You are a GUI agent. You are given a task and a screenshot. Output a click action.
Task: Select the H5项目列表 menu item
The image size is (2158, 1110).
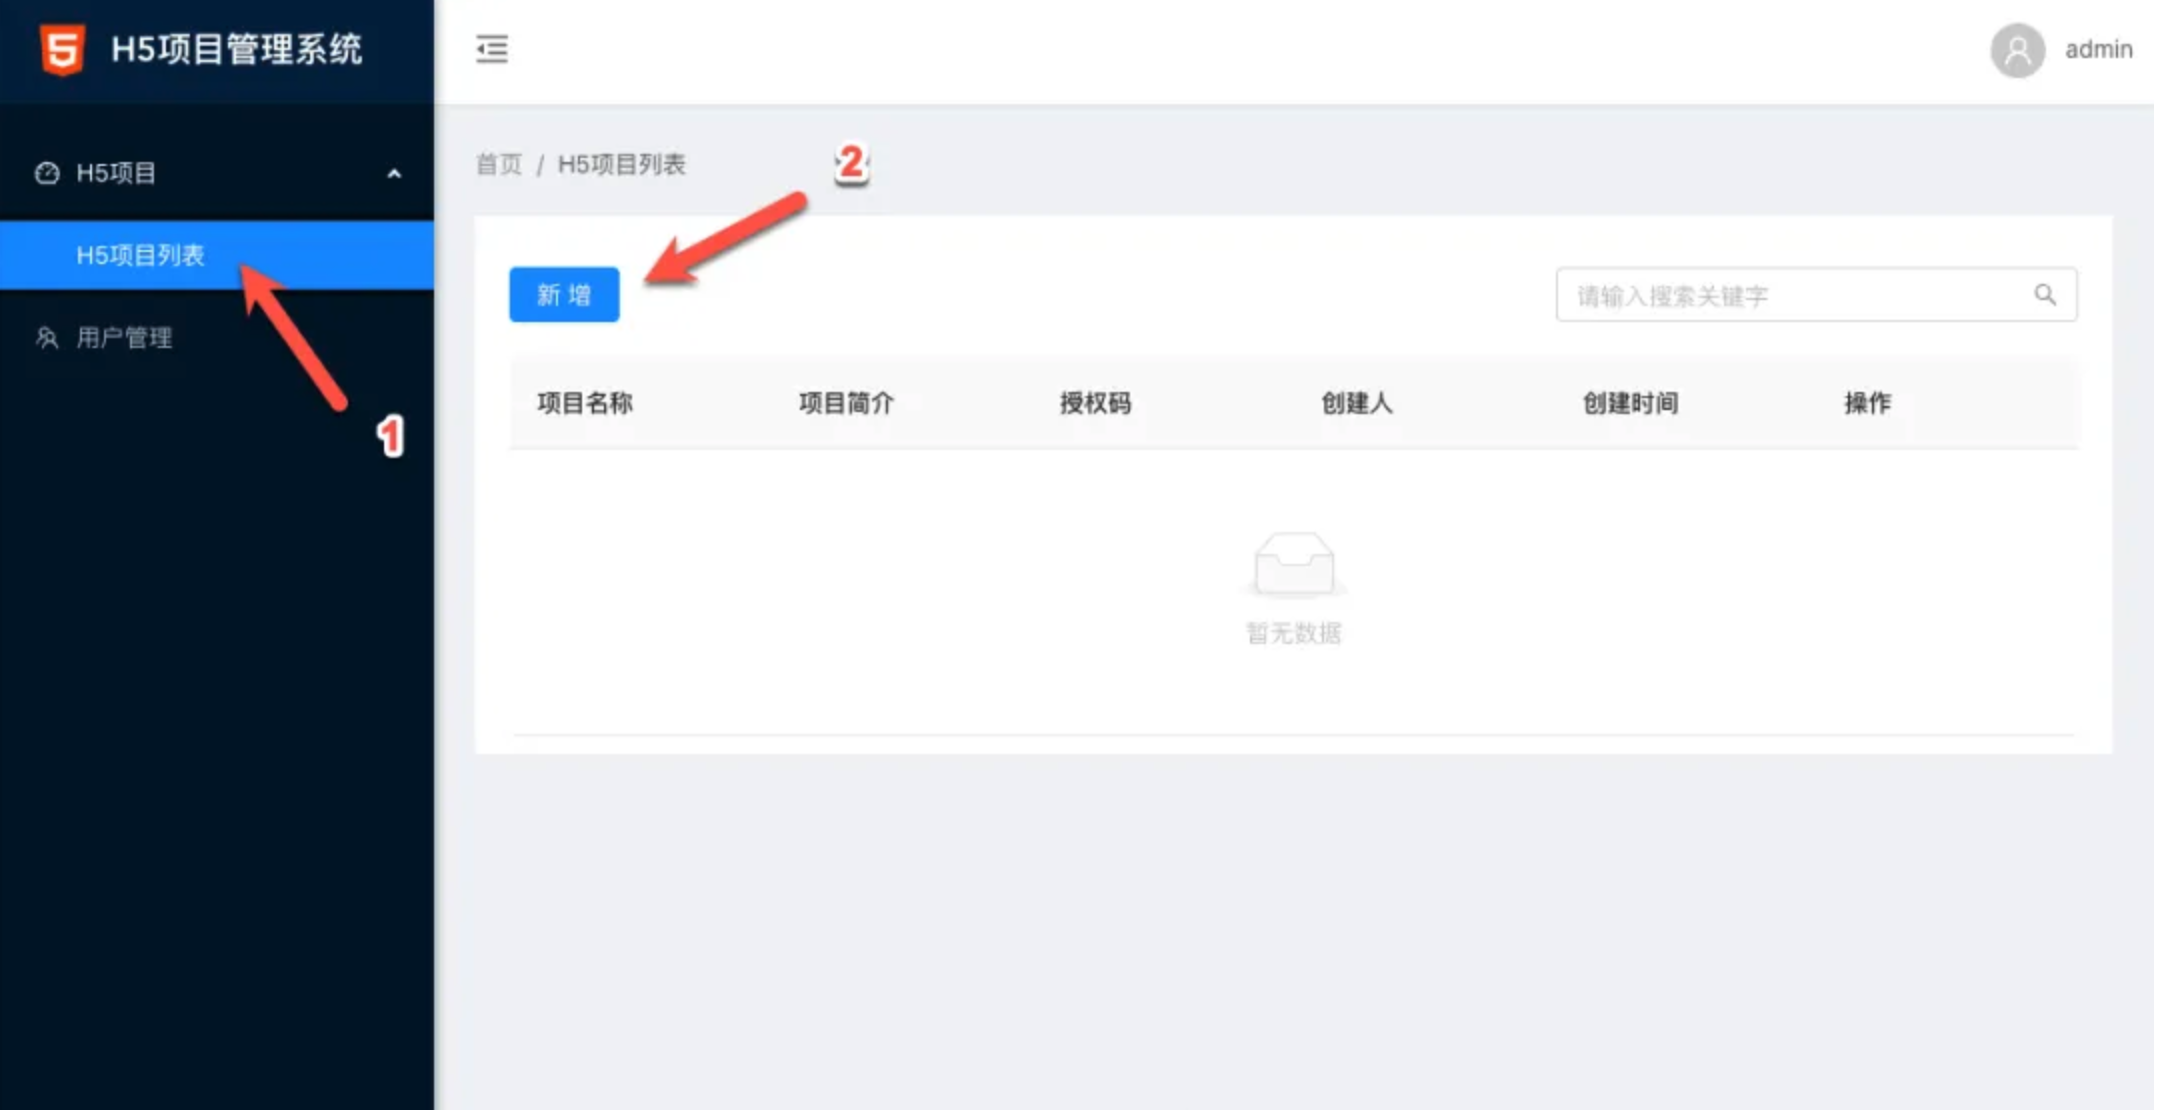coord(140,255)
